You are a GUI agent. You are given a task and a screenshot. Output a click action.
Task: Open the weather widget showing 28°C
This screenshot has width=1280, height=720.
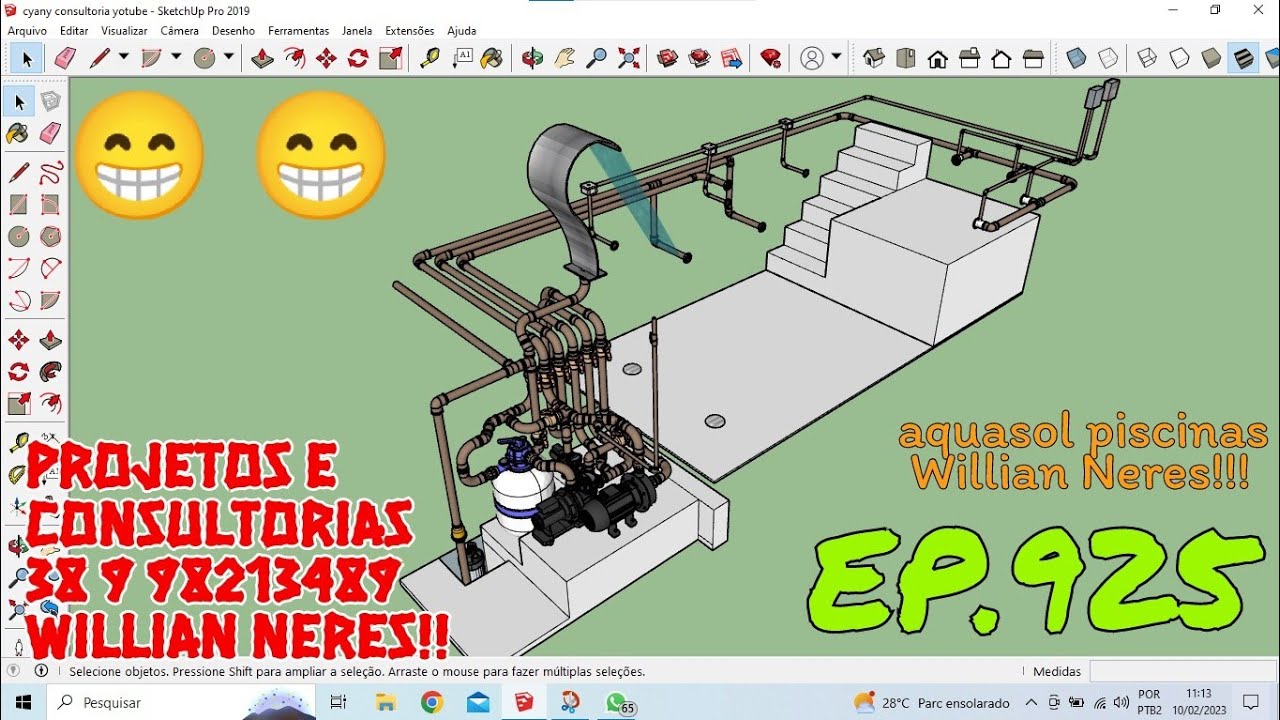[x=931, y=703]
